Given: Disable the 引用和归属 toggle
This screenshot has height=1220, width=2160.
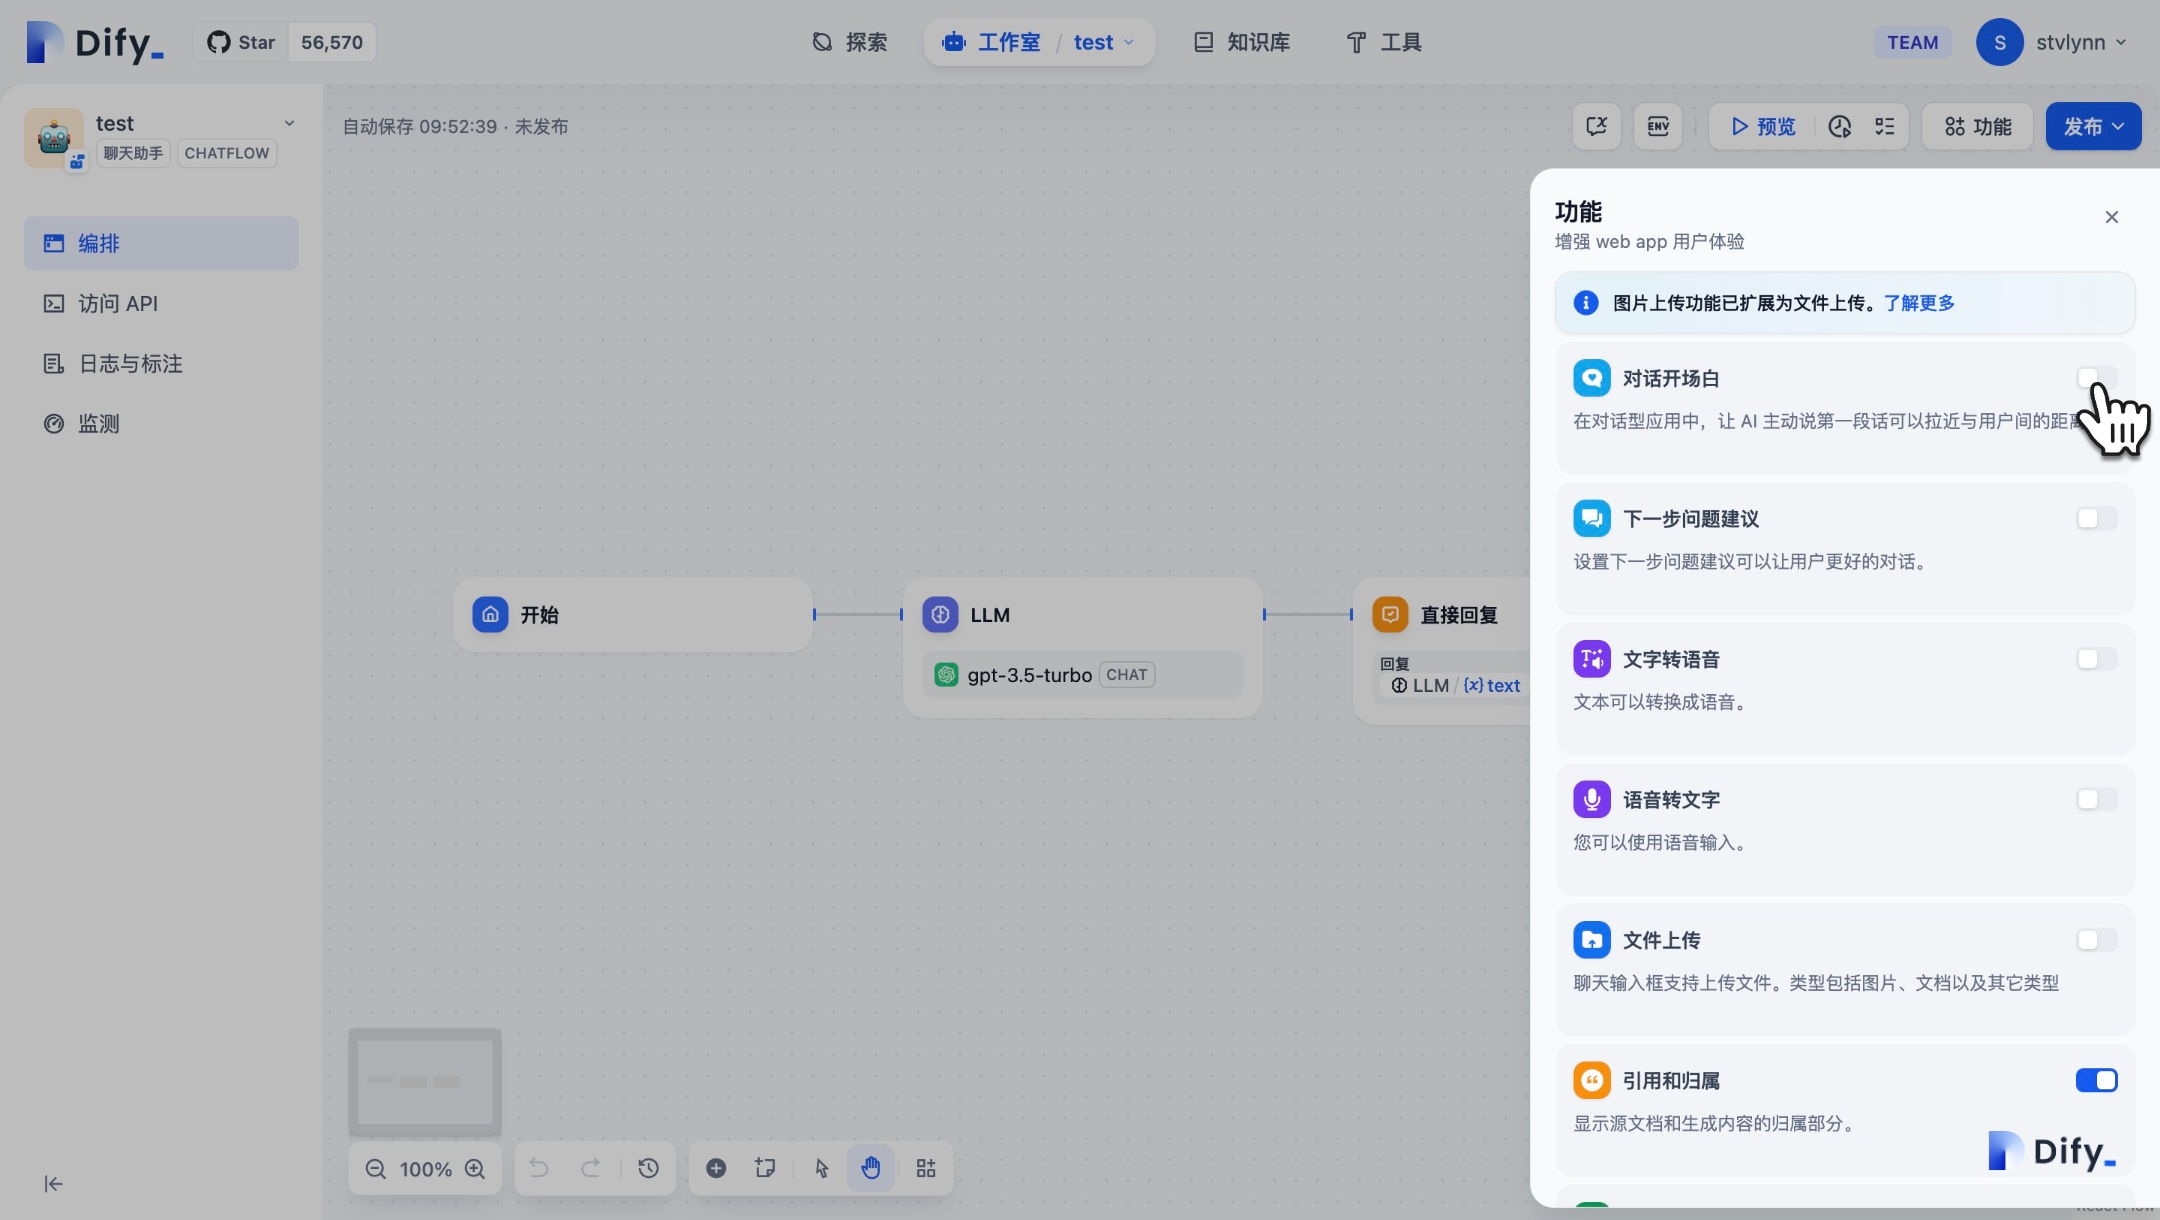Looking at the screenshot, I should coord(2096,1080).
